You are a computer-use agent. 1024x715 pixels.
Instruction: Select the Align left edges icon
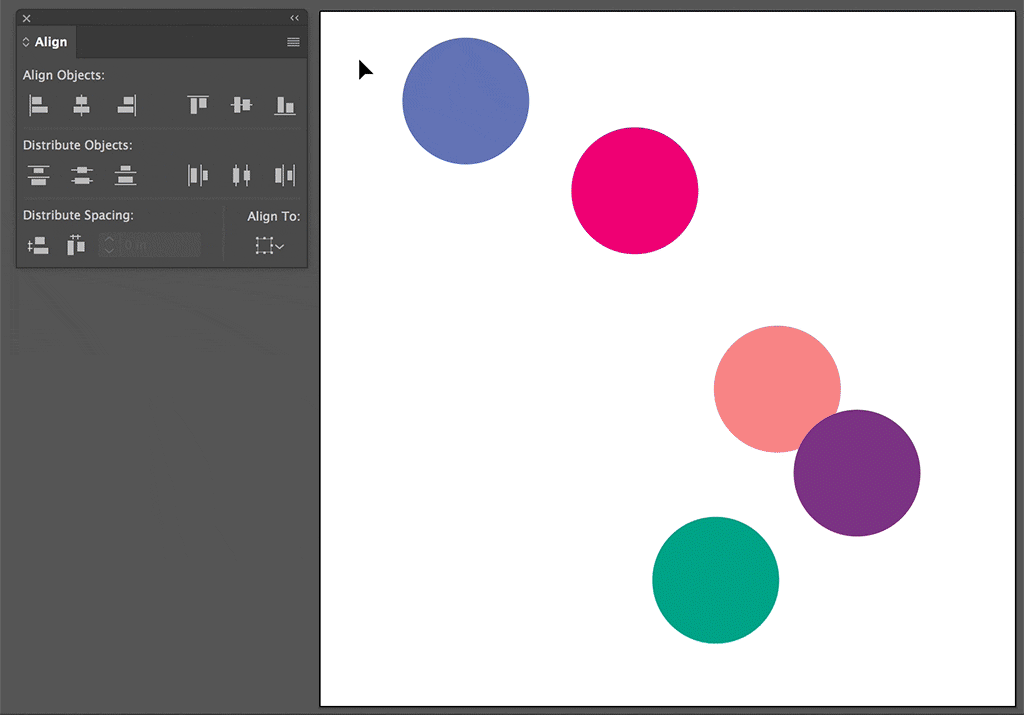38,105
